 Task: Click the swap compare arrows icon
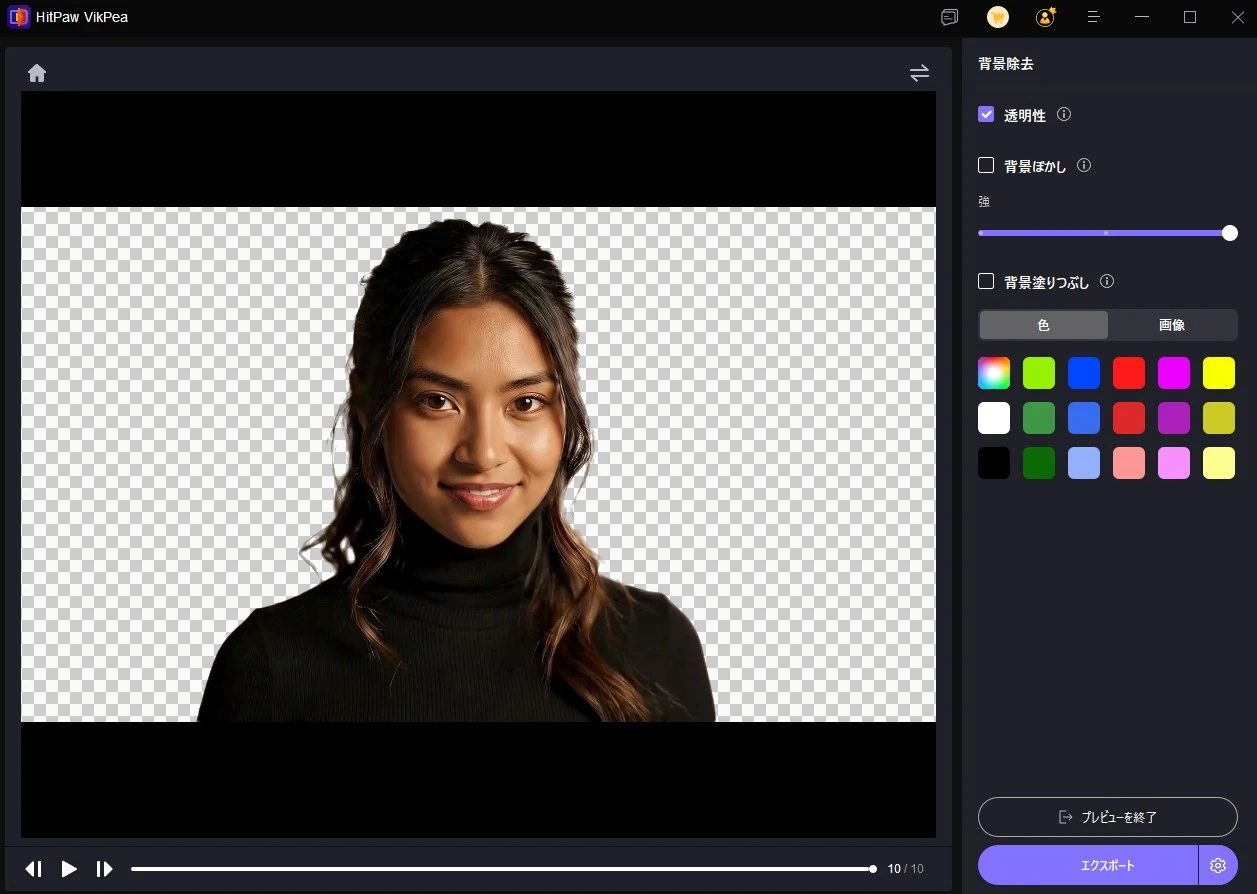tap(919, 73)
